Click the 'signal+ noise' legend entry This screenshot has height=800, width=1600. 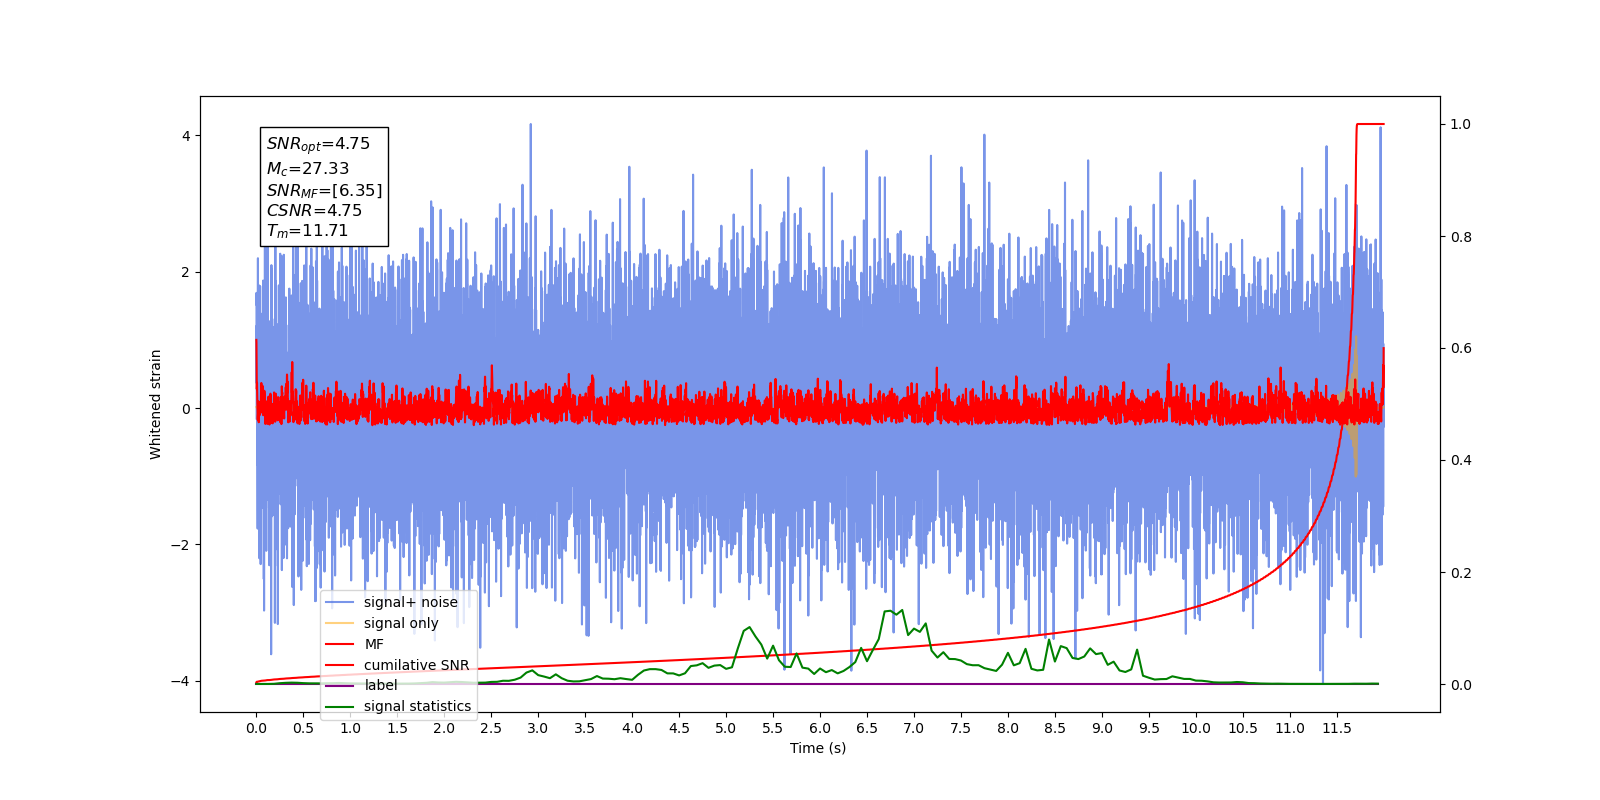392,602
